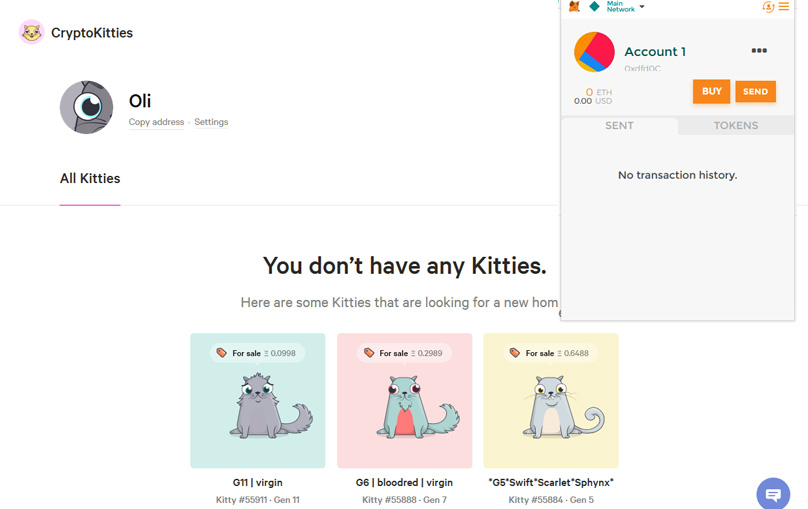Click the teal network diamond icon
The height and width of the screenshot is (509, 808).
point(595,6)
